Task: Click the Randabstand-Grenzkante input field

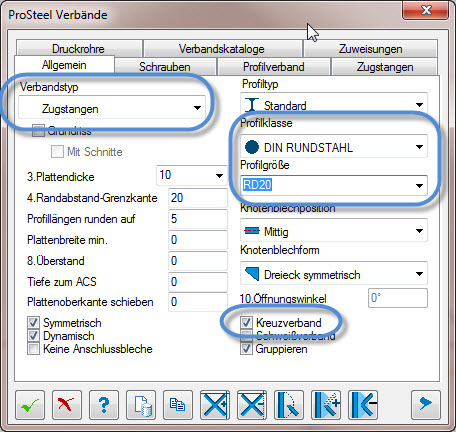Action: coord(198,198)
